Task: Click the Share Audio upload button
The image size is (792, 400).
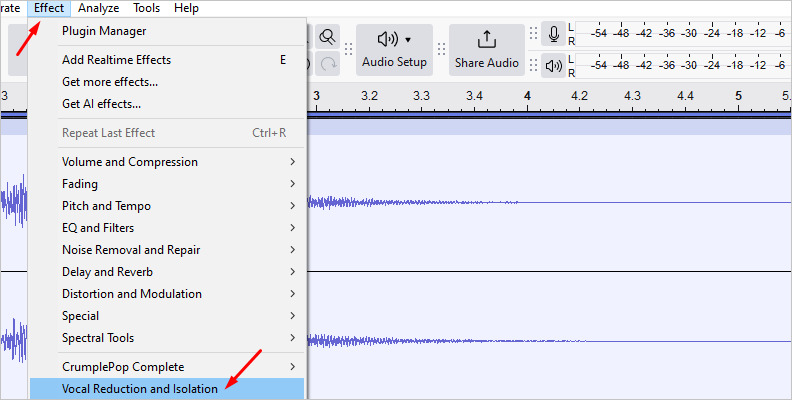Action: (x=487, y=50)
